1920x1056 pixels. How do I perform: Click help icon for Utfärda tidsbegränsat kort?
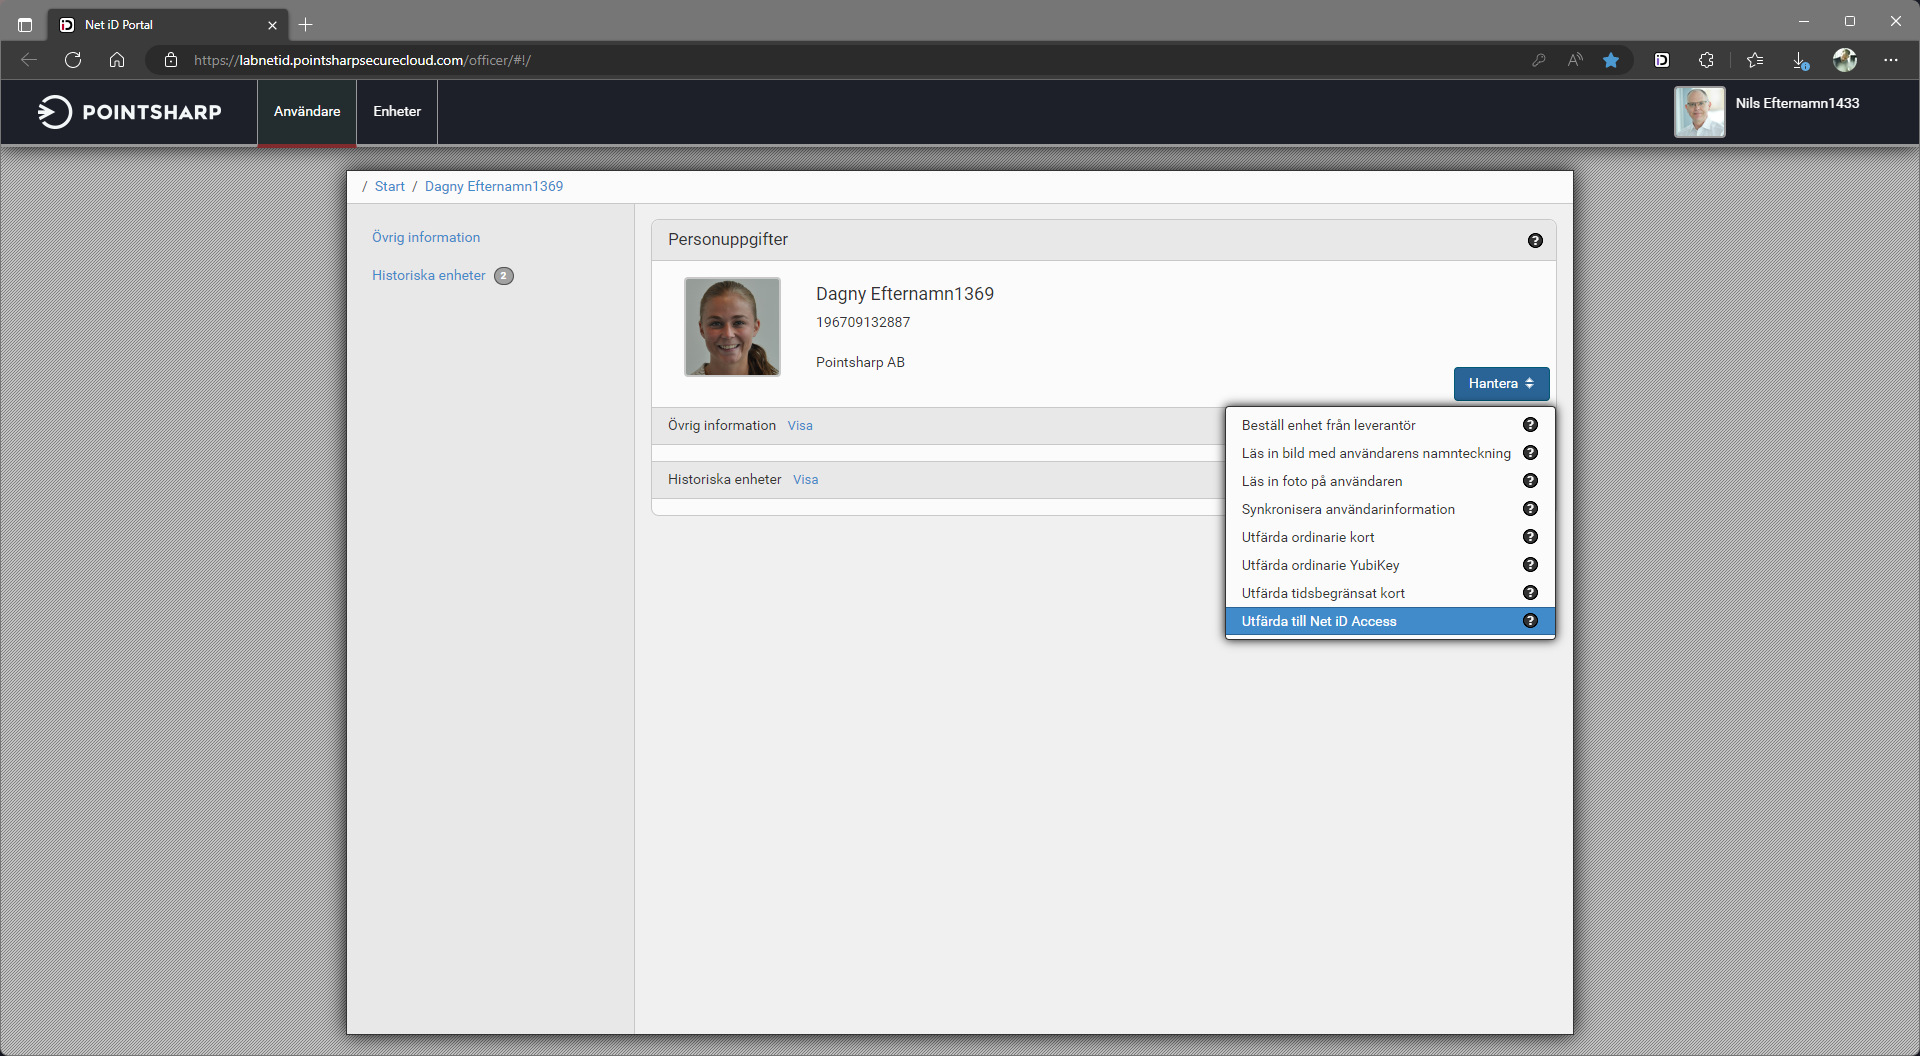tap(1530, 593)
